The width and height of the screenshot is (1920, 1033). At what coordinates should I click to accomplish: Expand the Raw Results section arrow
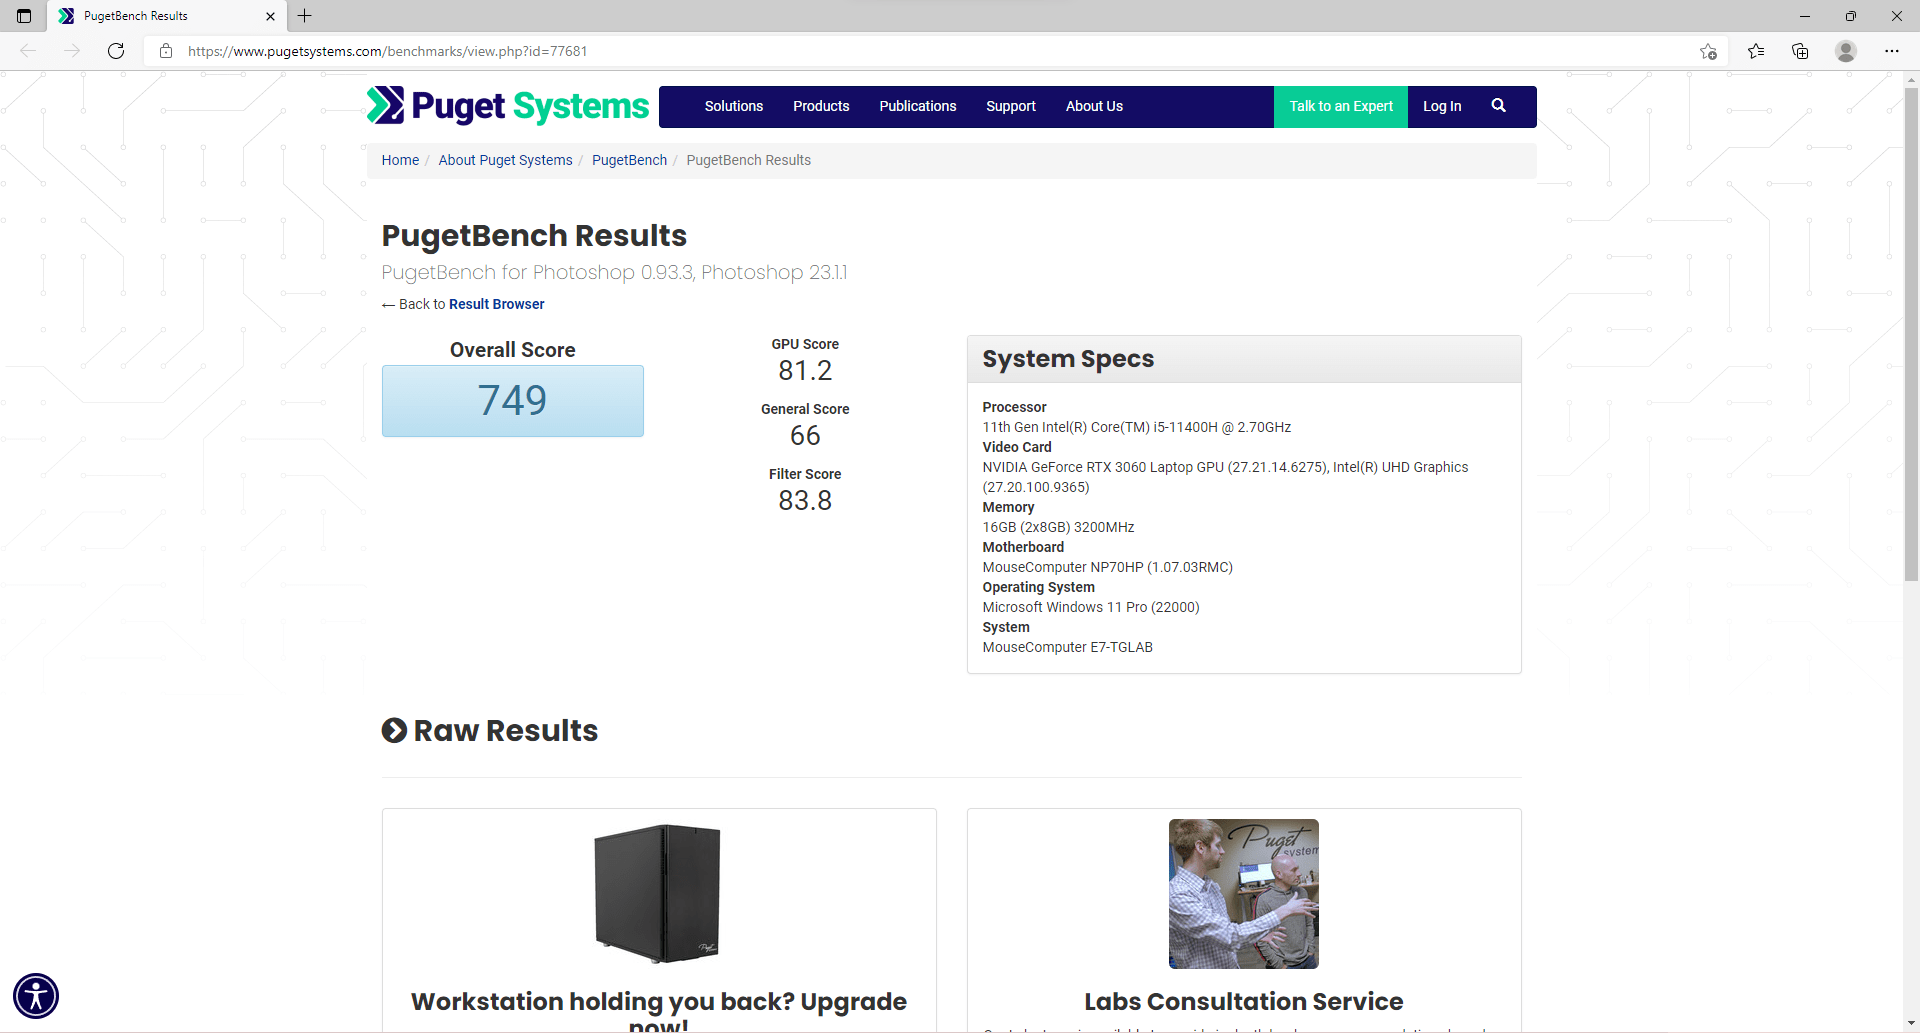394,731
